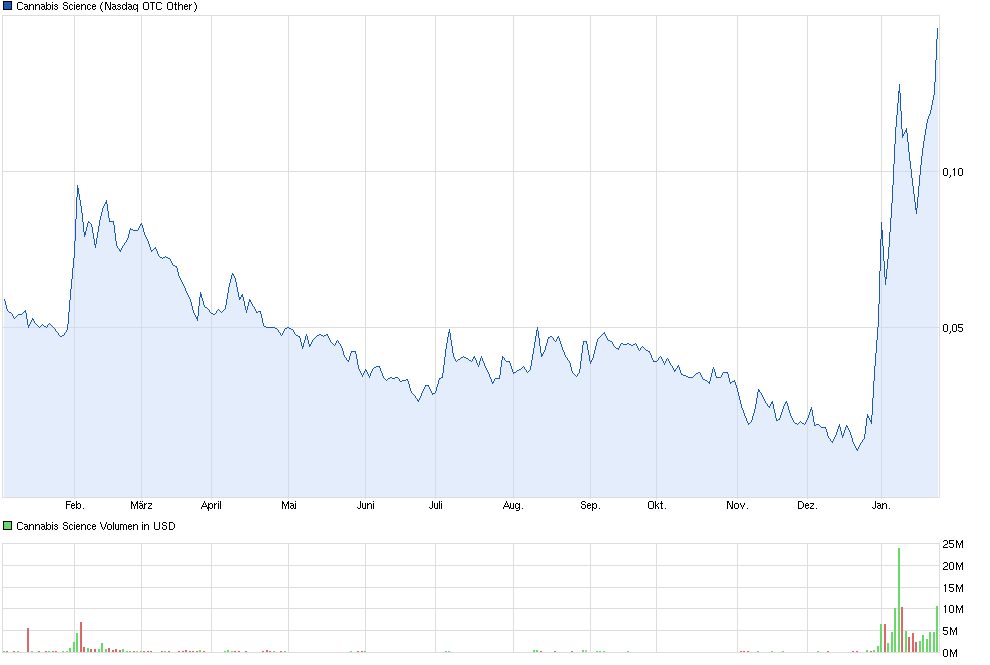Click the early February price peak
The height and width of the screenshot is (665, 990).
pyautogui.click(x=77, y=186)
